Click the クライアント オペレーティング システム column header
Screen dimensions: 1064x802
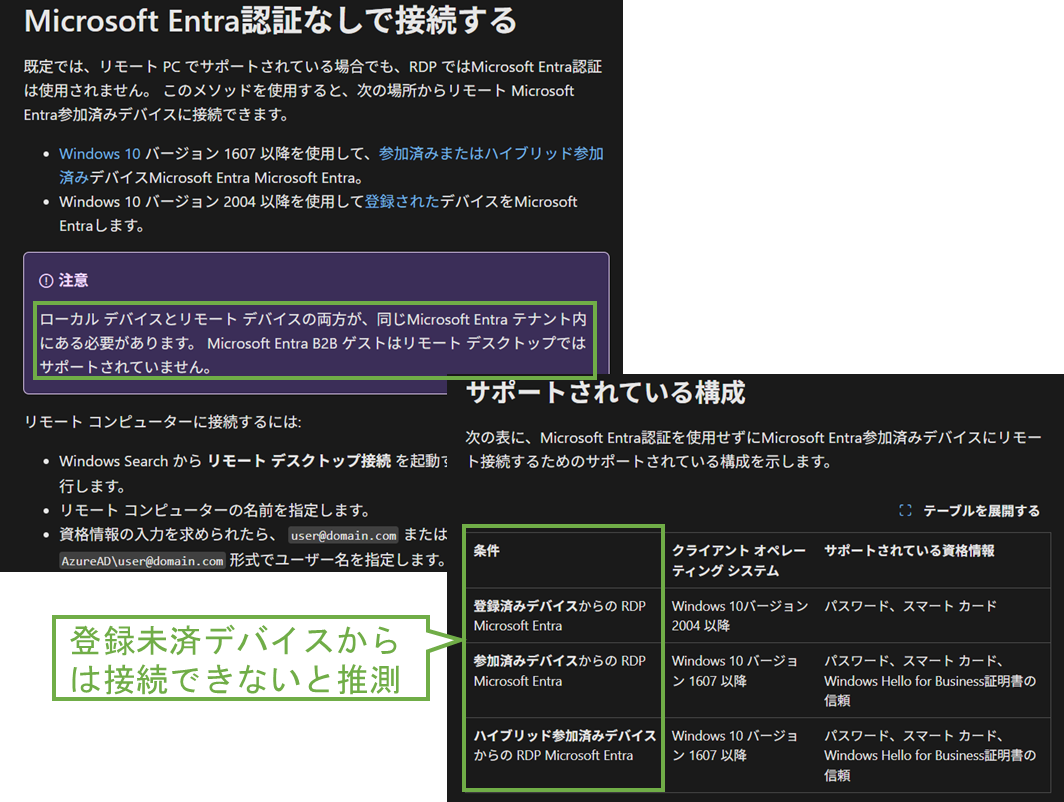pyautogui.click(x=739, y=560)
